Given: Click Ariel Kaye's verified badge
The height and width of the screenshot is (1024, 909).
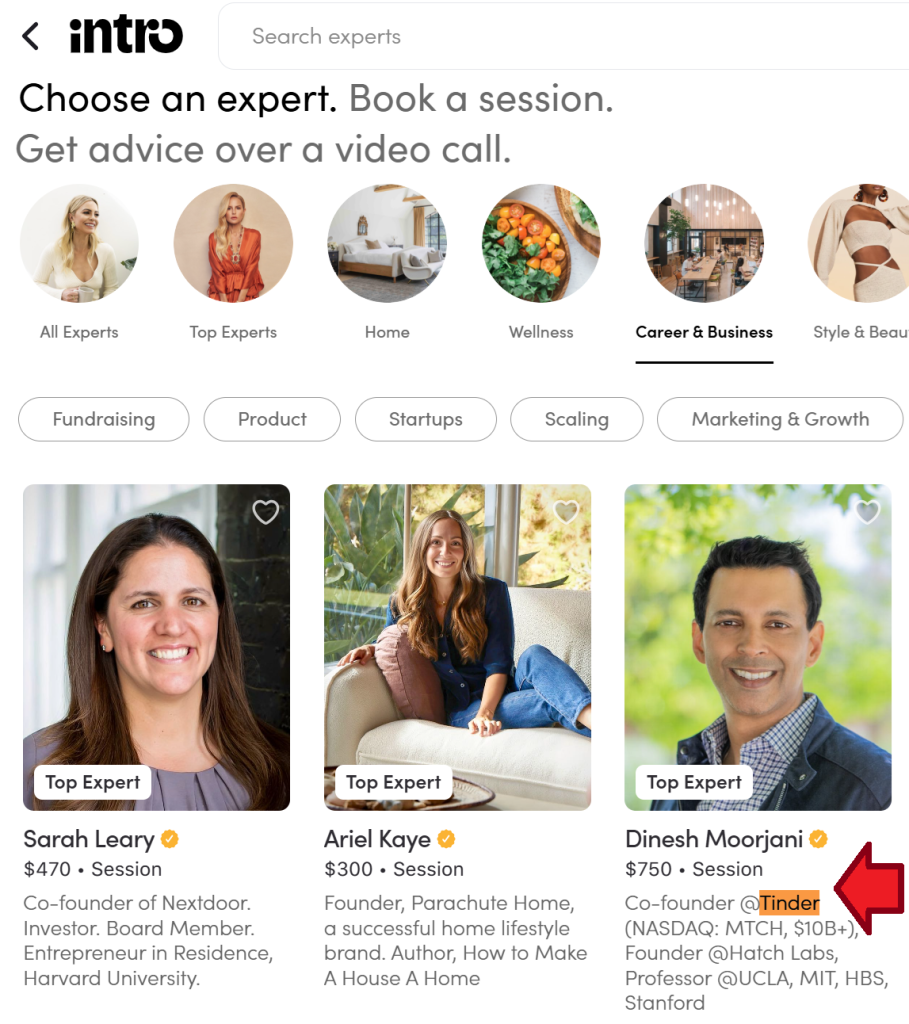Looking at the screenshot, I should 446,839.
